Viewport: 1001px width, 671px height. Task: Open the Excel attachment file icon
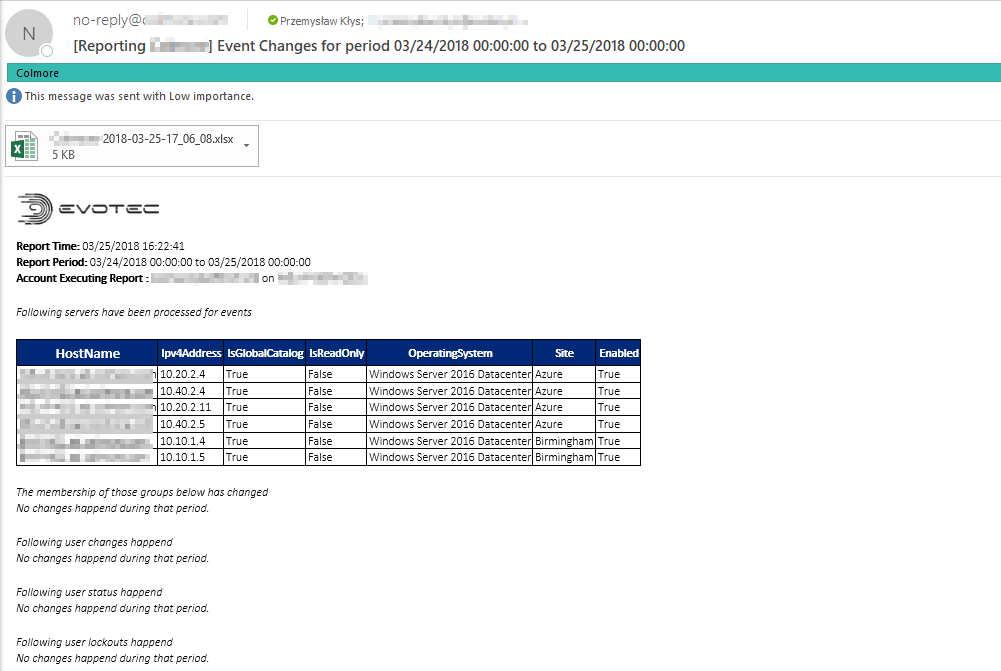(24, 146)
